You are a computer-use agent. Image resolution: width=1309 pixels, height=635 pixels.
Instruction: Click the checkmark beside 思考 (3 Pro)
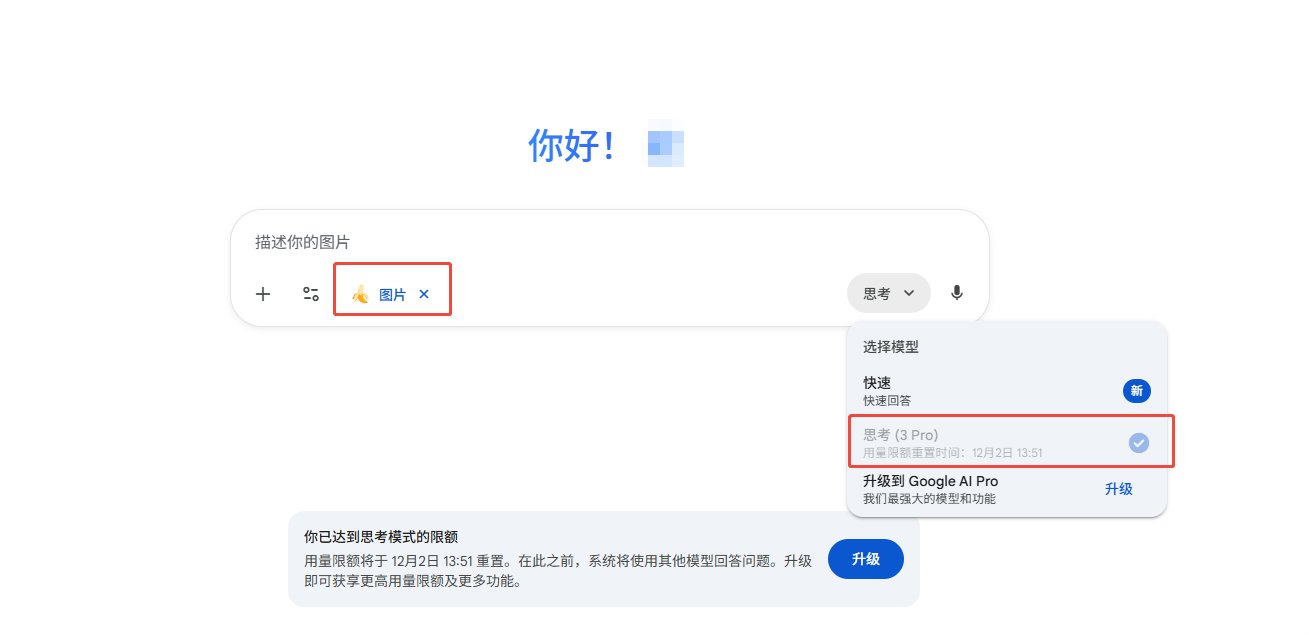click(x=1138, y=441)
